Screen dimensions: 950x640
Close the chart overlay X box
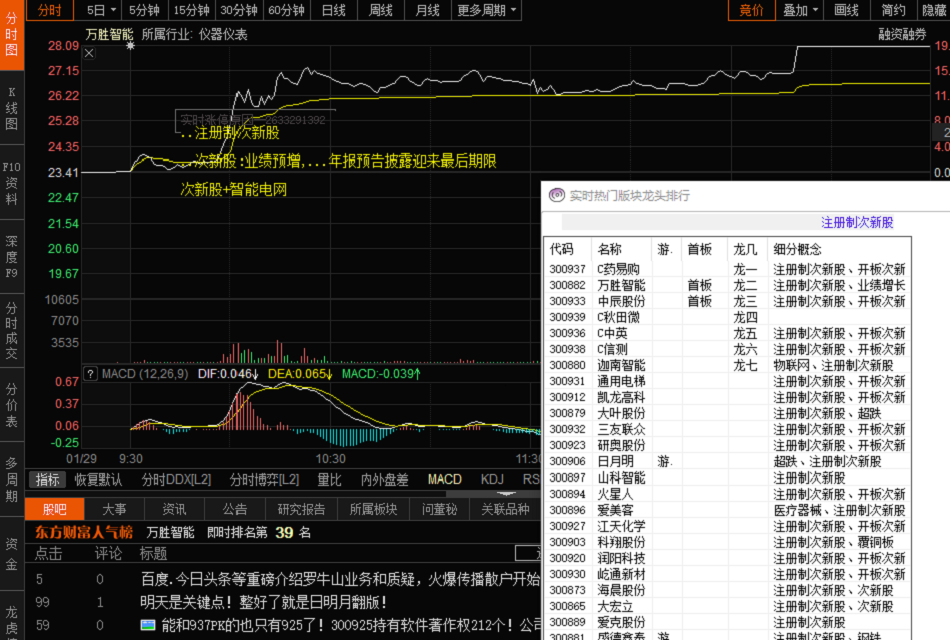(89, 53)
